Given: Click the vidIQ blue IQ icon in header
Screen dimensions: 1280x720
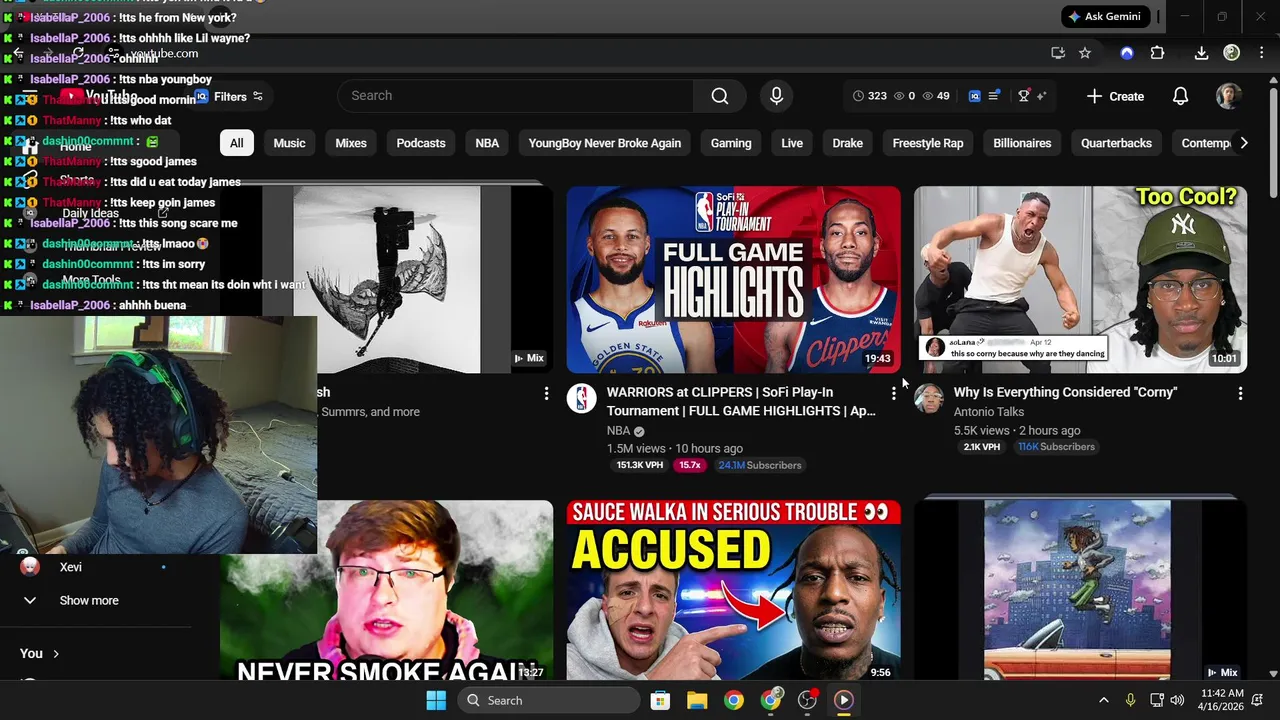Looking at the screenshot, I should pyautogui.click(x=975, y=96).
